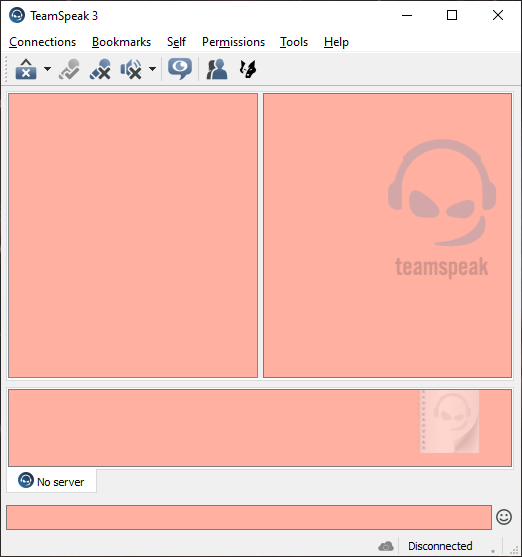Image resolution: width=522 pixels, height=557 pixels.
Task: Close the TeamSpeak 3 window
Action: (x=498, y=16)
